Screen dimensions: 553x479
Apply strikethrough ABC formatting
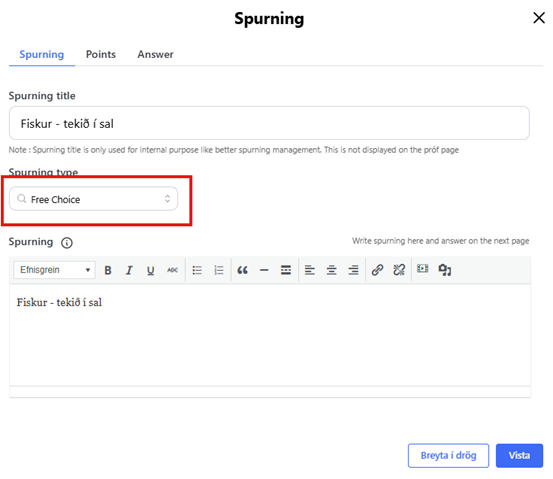click(x=172, y=270)
